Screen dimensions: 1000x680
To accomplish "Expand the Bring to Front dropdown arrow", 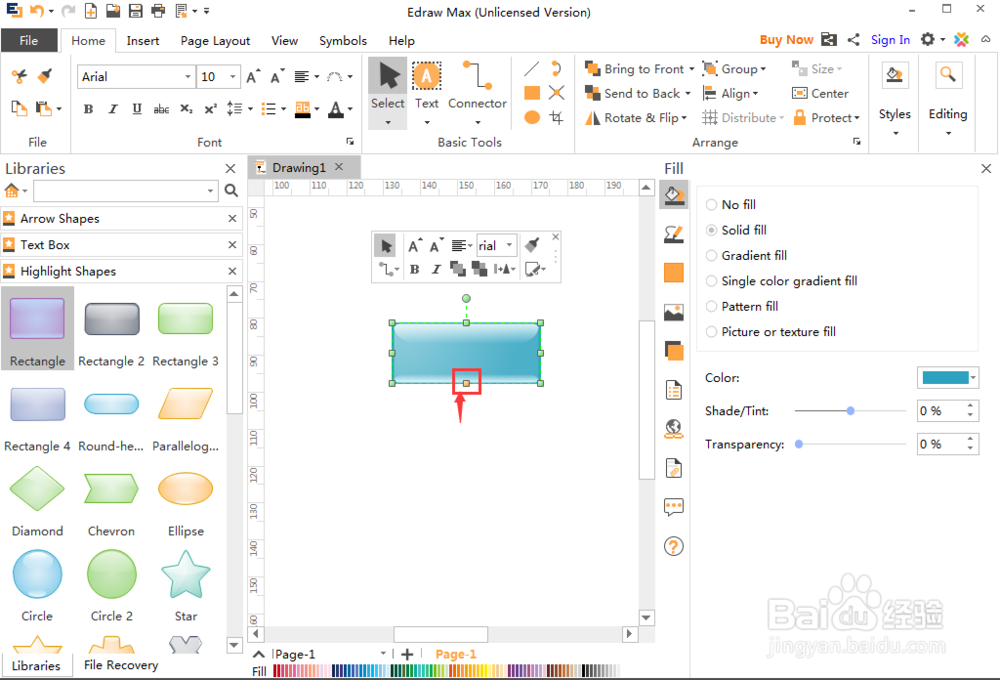I will click(692, 69).
